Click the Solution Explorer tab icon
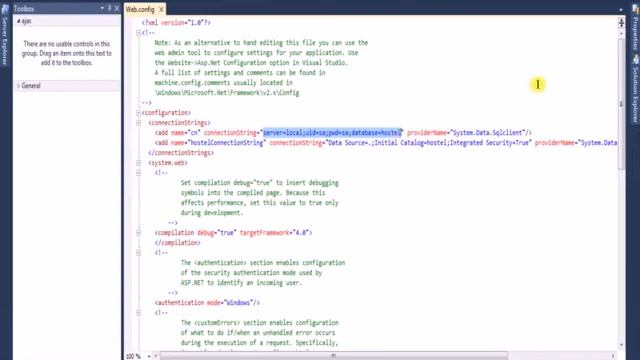Viewport: 640px width, 360px height. point(636,60)
